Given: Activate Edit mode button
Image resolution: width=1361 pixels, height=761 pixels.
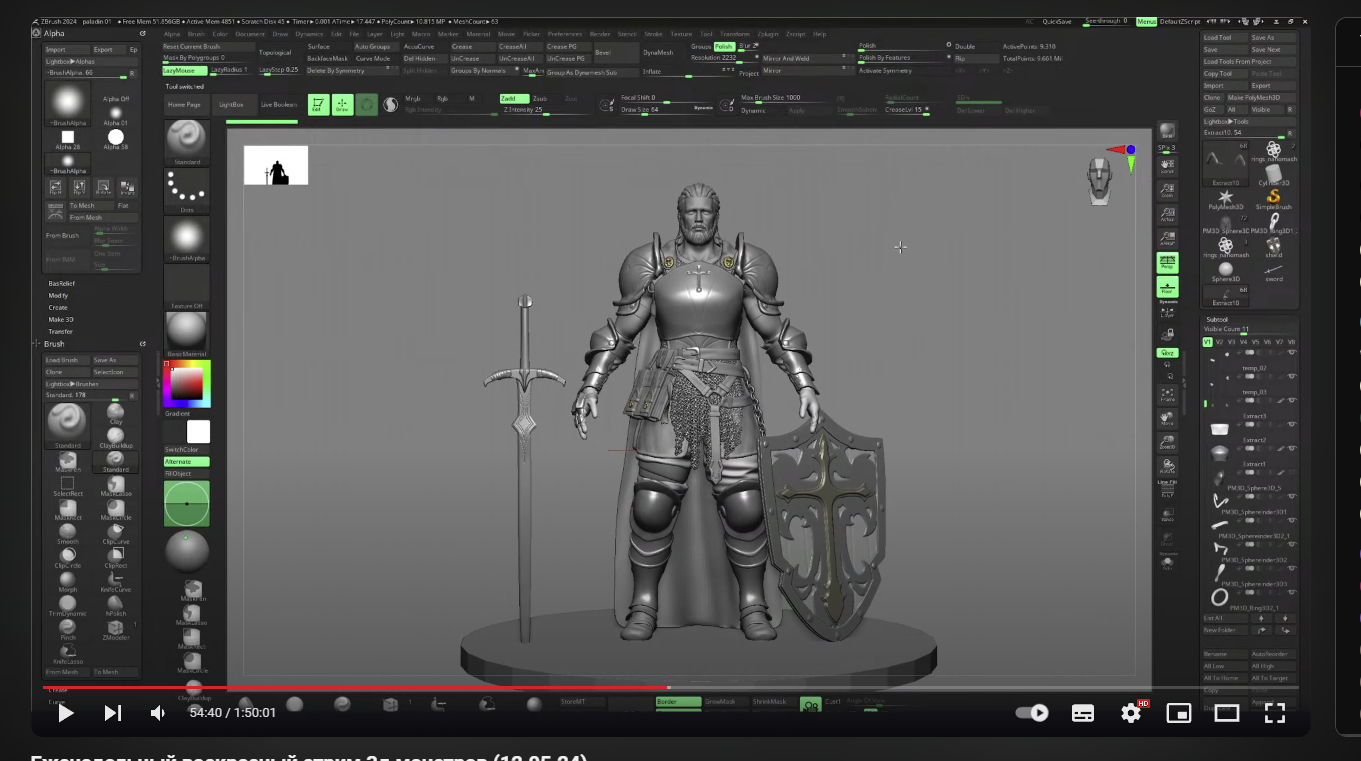Looking at the screenshot, I should point(318,104).
